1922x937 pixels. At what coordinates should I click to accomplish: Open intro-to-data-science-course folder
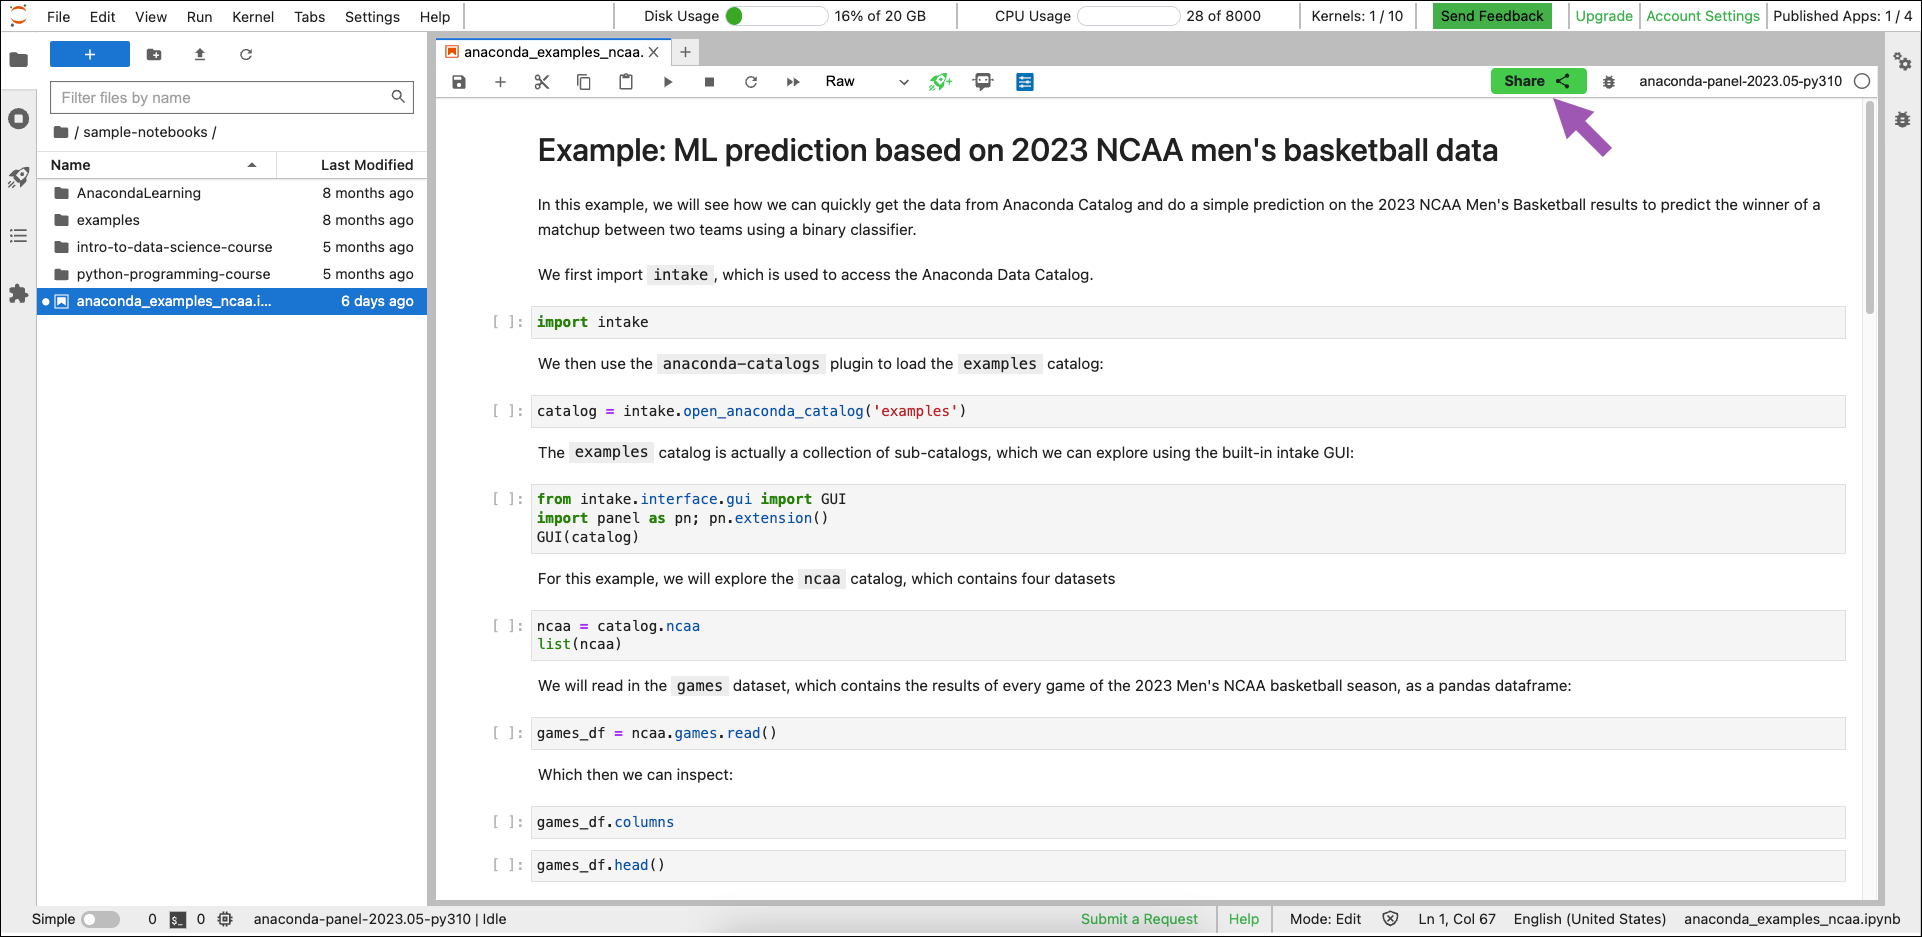click(x=232, y=247)
